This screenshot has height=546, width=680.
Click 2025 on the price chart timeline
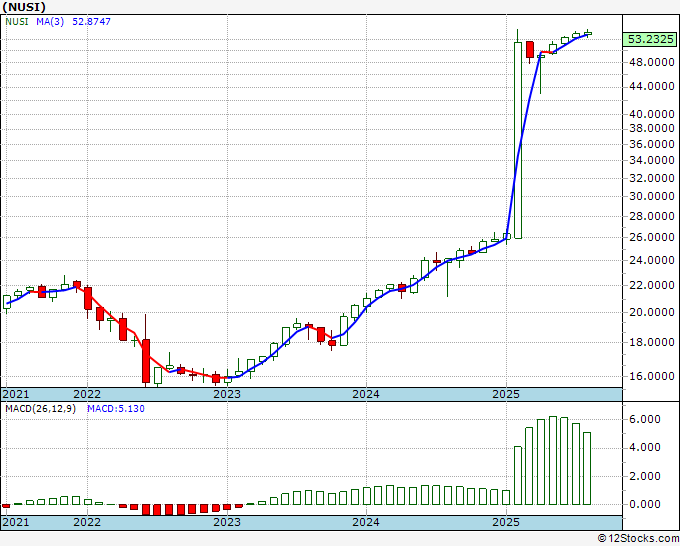pos(506,394)
